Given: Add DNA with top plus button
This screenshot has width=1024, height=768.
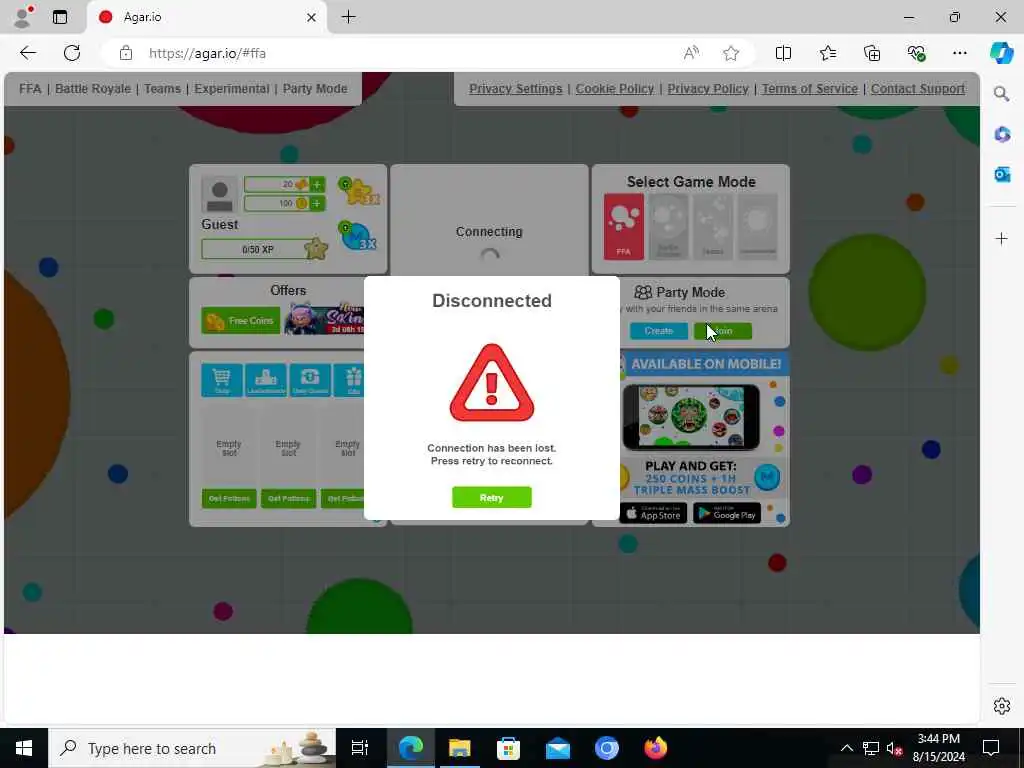Looking at the screenshot, I should (x=317, y=185).
